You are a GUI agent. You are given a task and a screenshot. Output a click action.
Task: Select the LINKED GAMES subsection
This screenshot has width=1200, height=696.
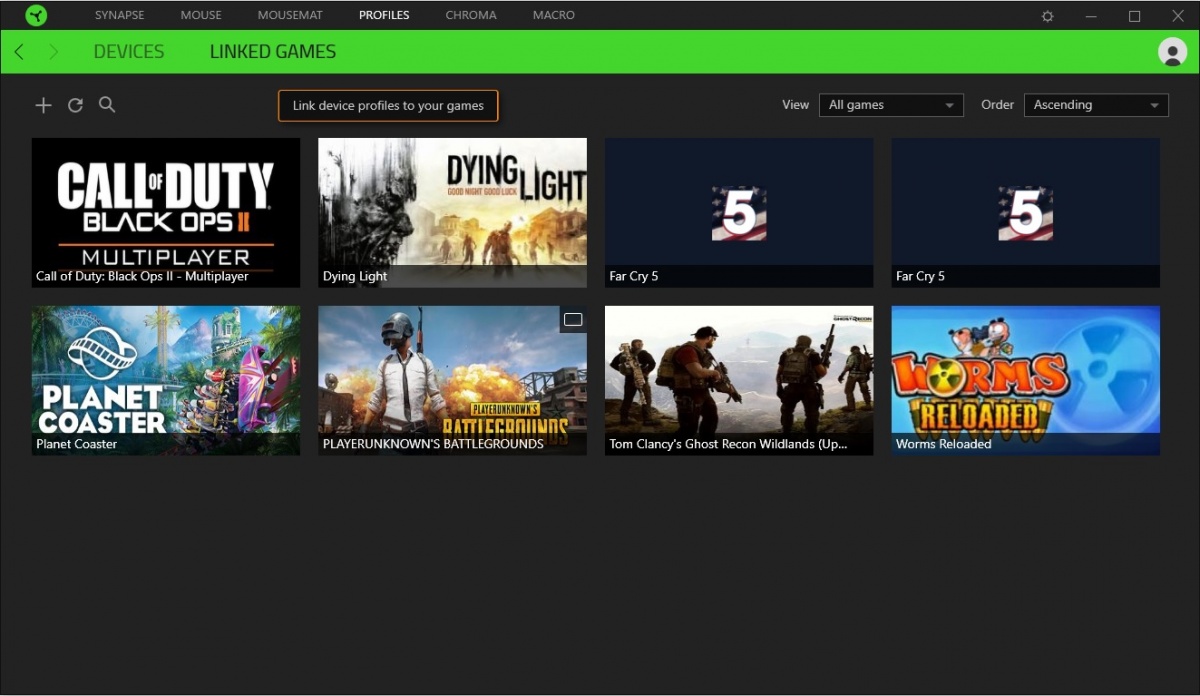273,52
